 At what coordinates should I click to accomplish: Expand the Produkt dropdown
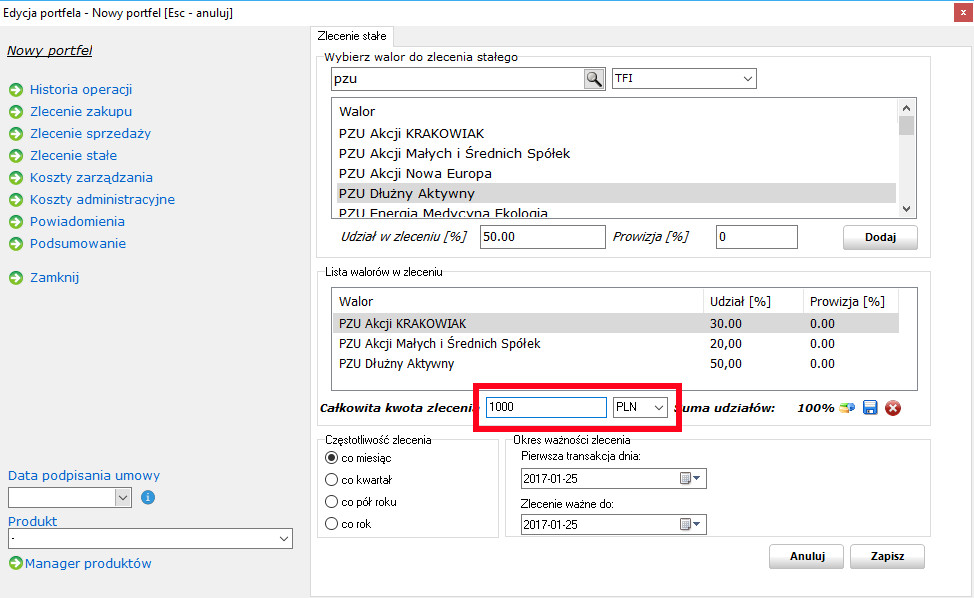tap(283, 539)
